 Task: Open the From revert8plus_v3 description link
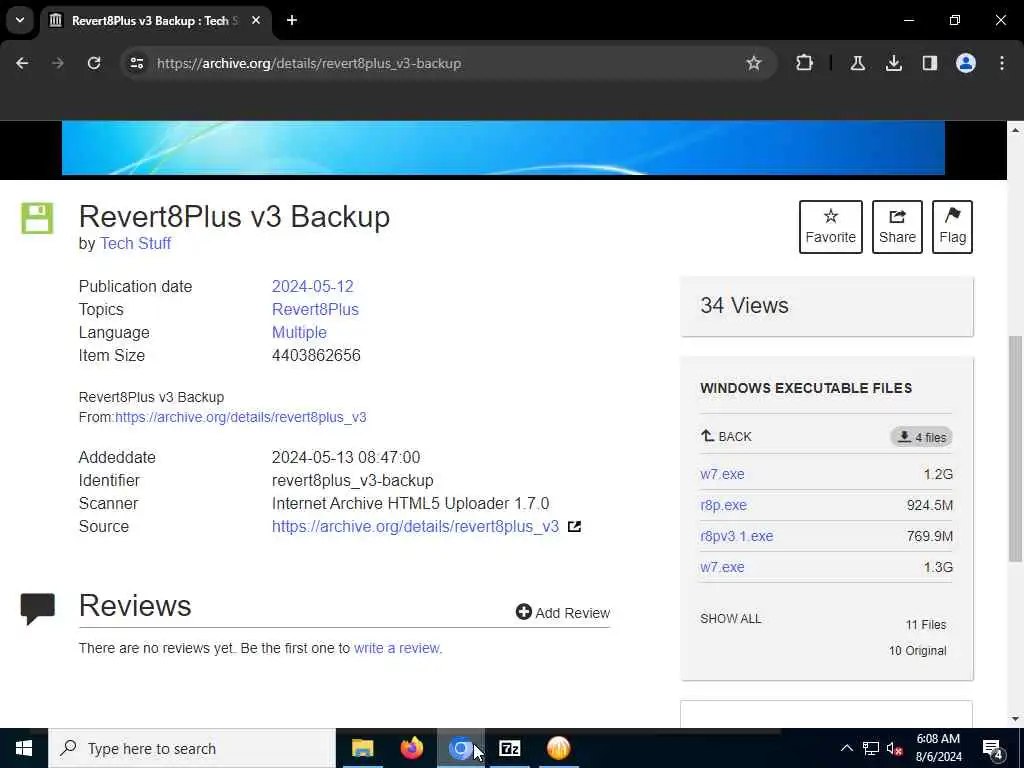pos(240,417)
